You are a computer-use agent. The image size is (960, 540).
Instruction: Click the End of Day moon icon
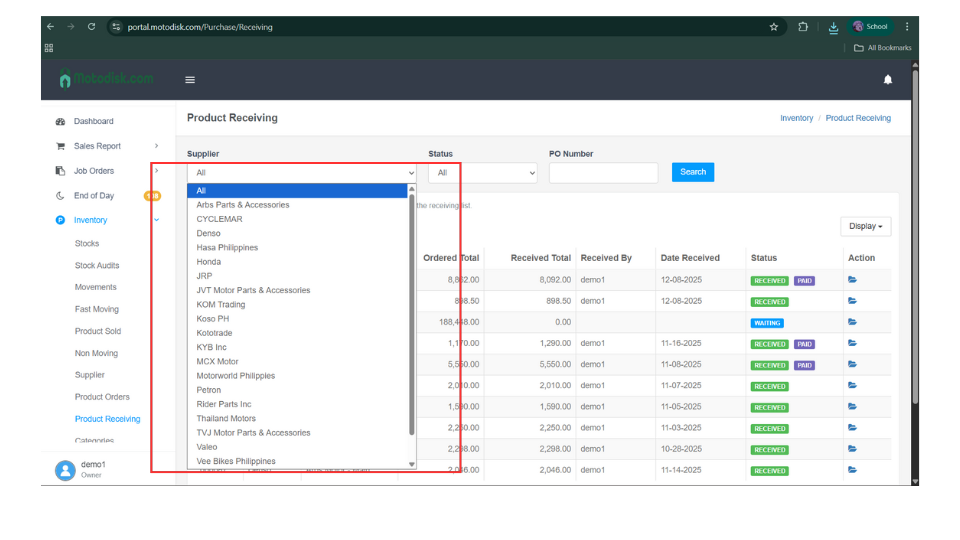(x=60, y=196)
